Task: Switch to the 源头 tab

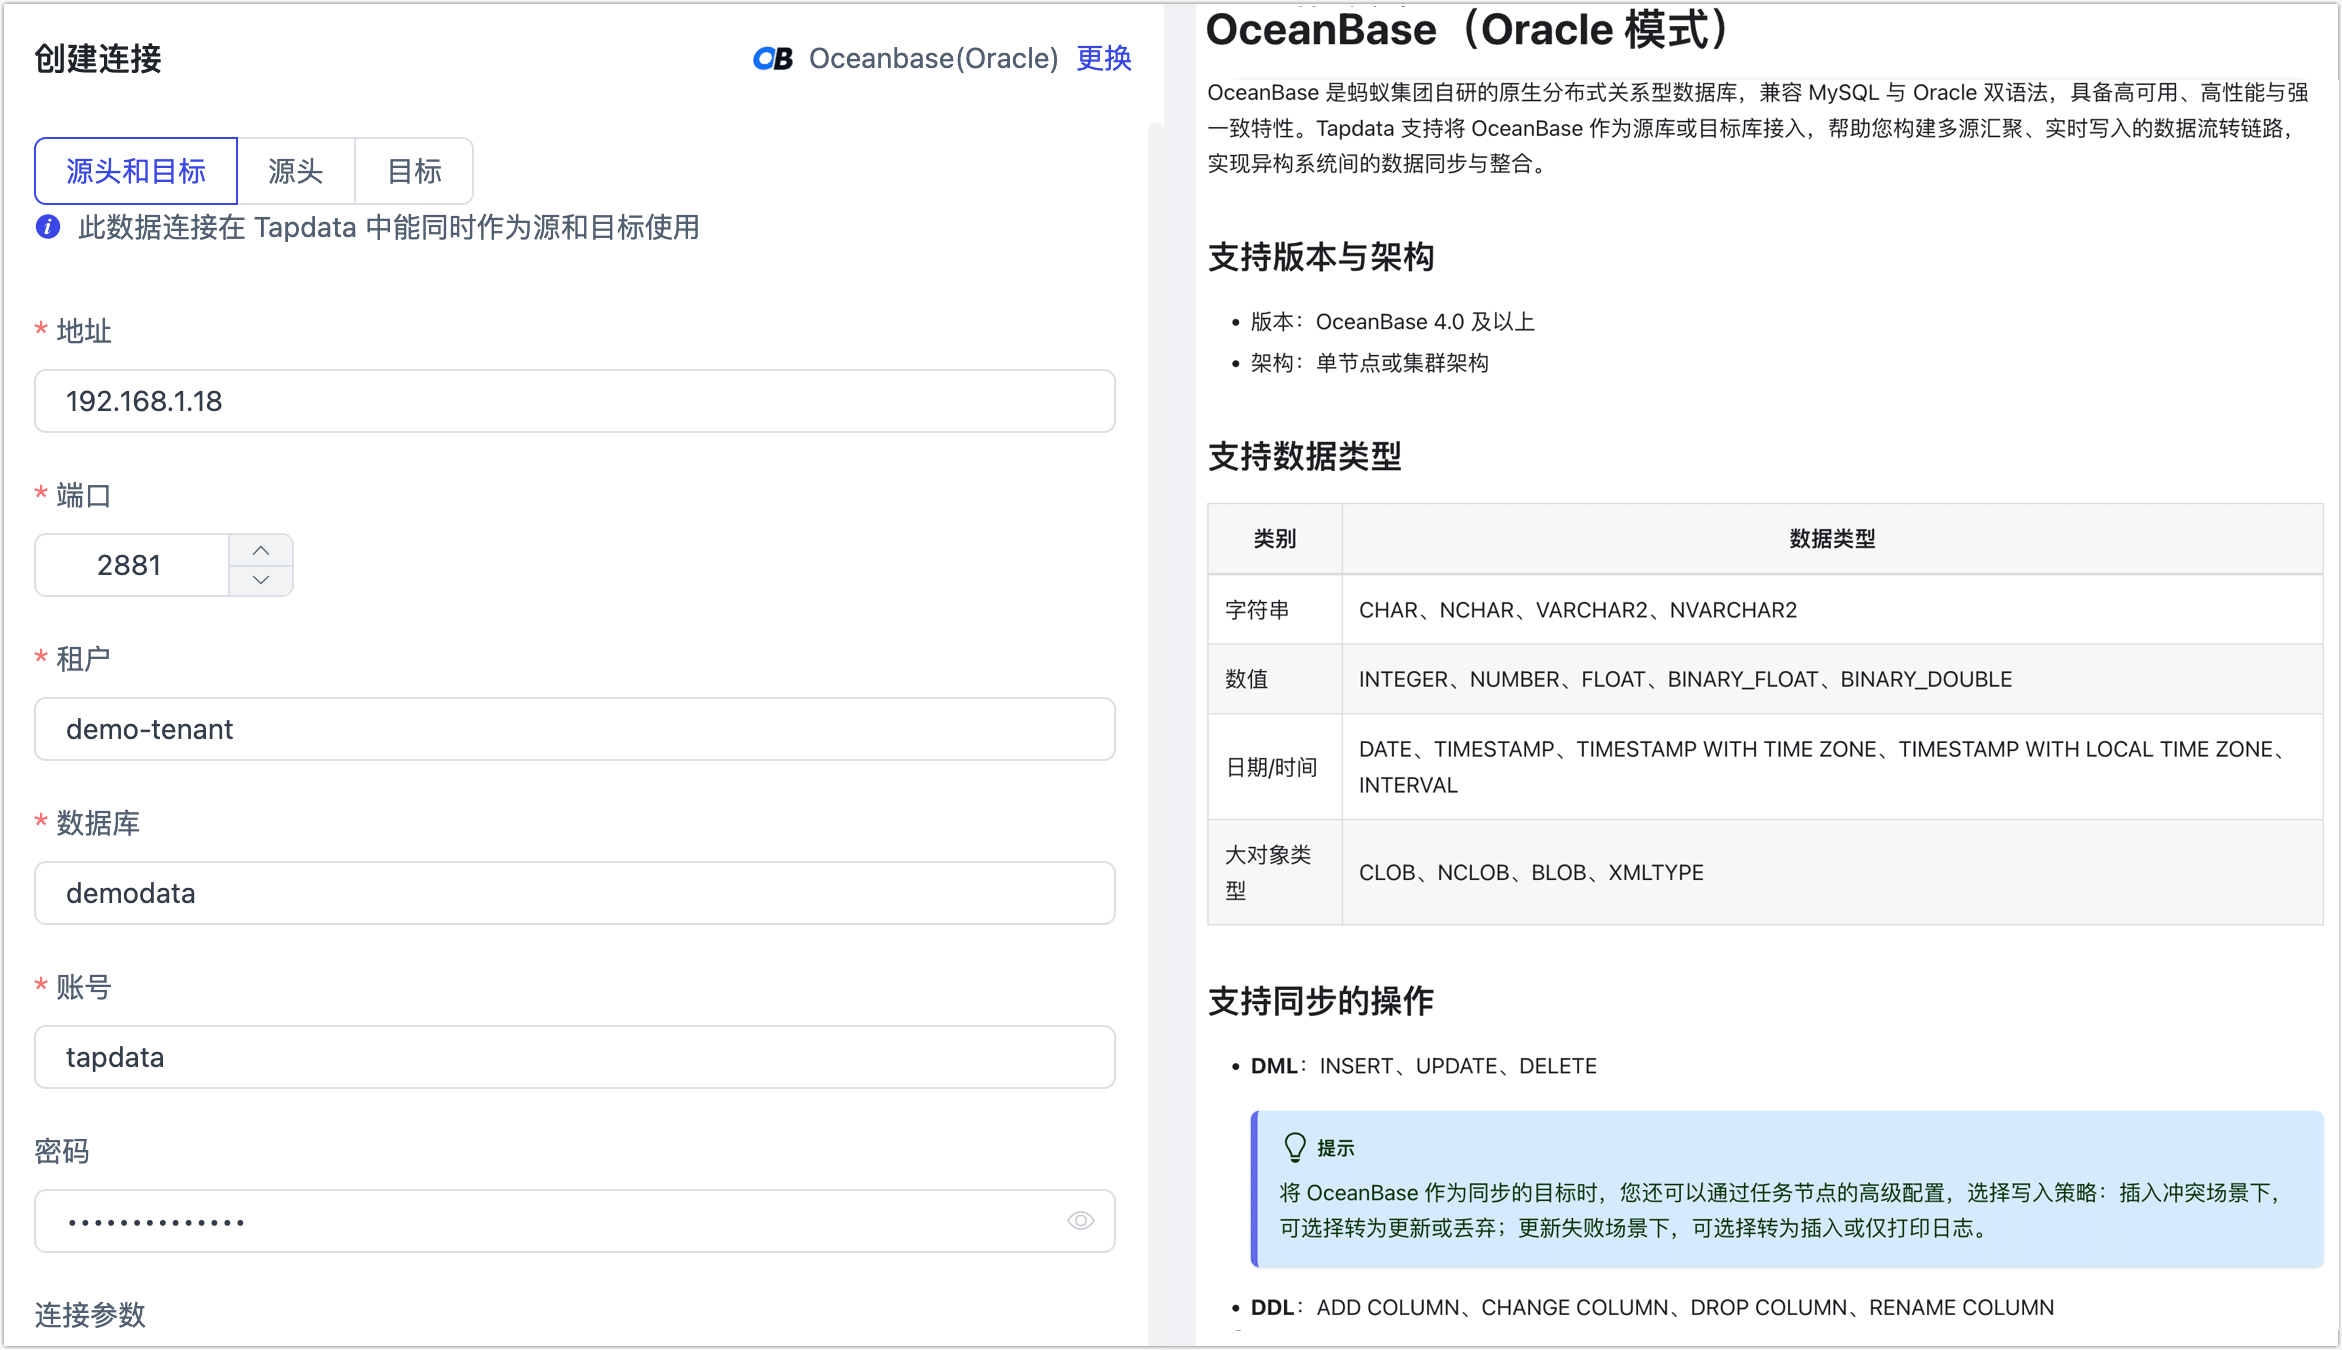Action: click(295, 171)
